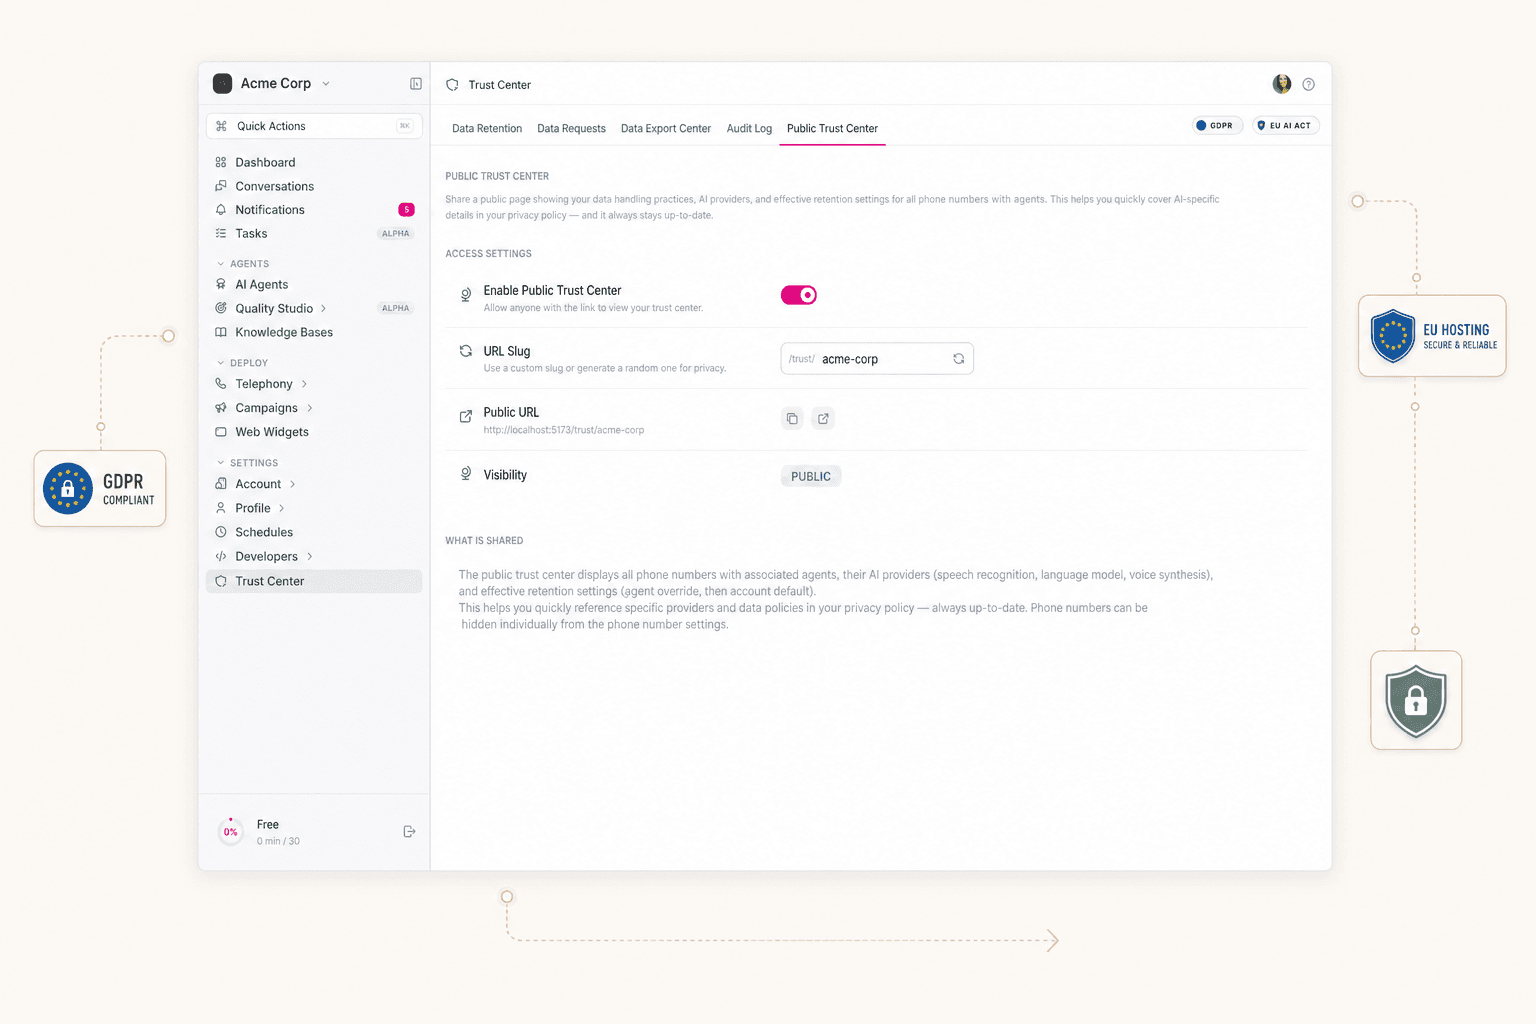Click the 0% usage progress ring

(230, 831)
